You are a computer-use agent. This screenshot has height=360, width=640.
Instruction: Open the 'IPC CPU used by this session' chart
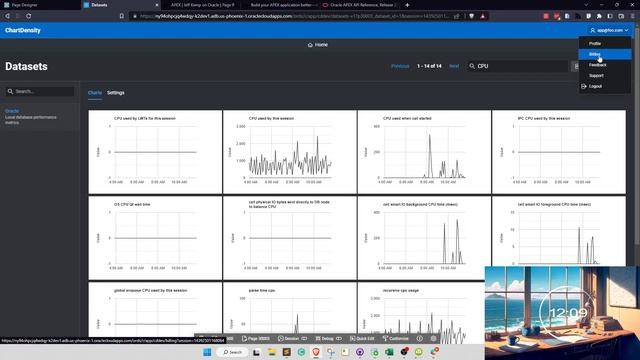pyautogui.click(x=559, y=152)
